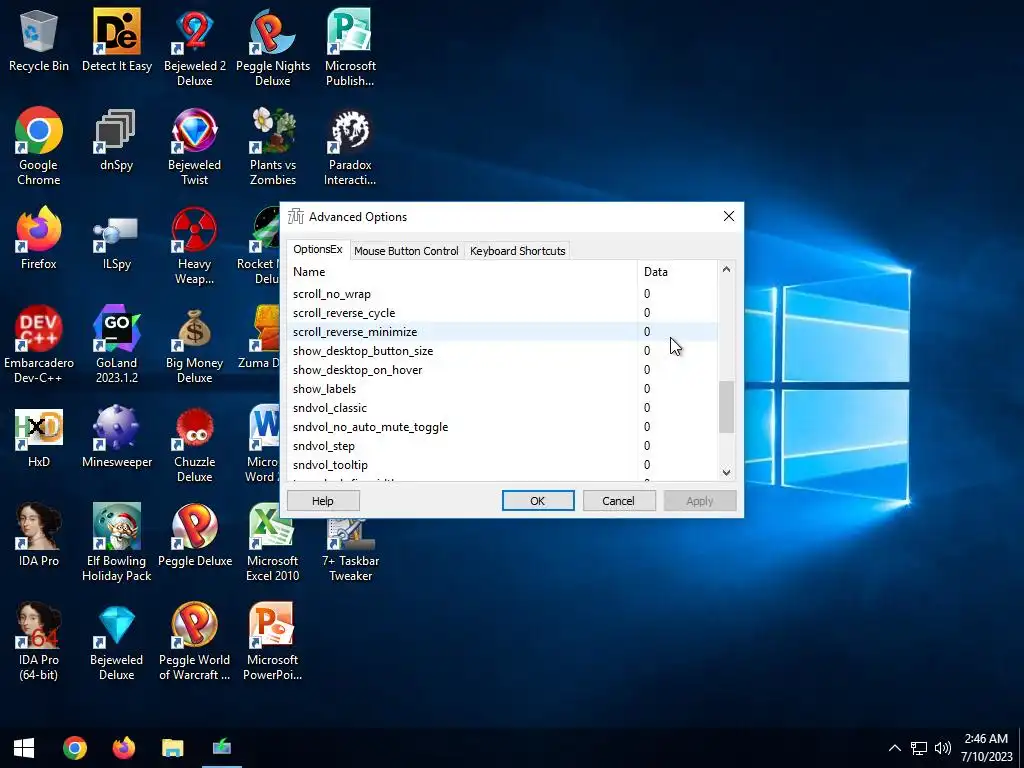The width and height of the screenshot is (1024, 768).
Task: Open the volume control in tray
Action: point(942,748)
